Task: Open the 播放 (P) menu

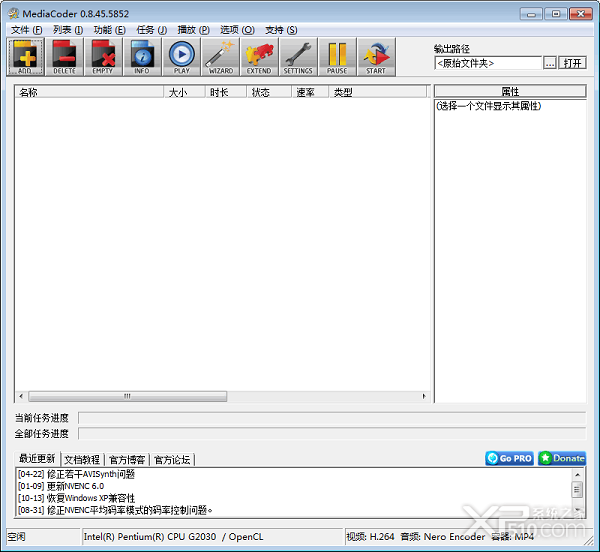Action: coord(193,30)
